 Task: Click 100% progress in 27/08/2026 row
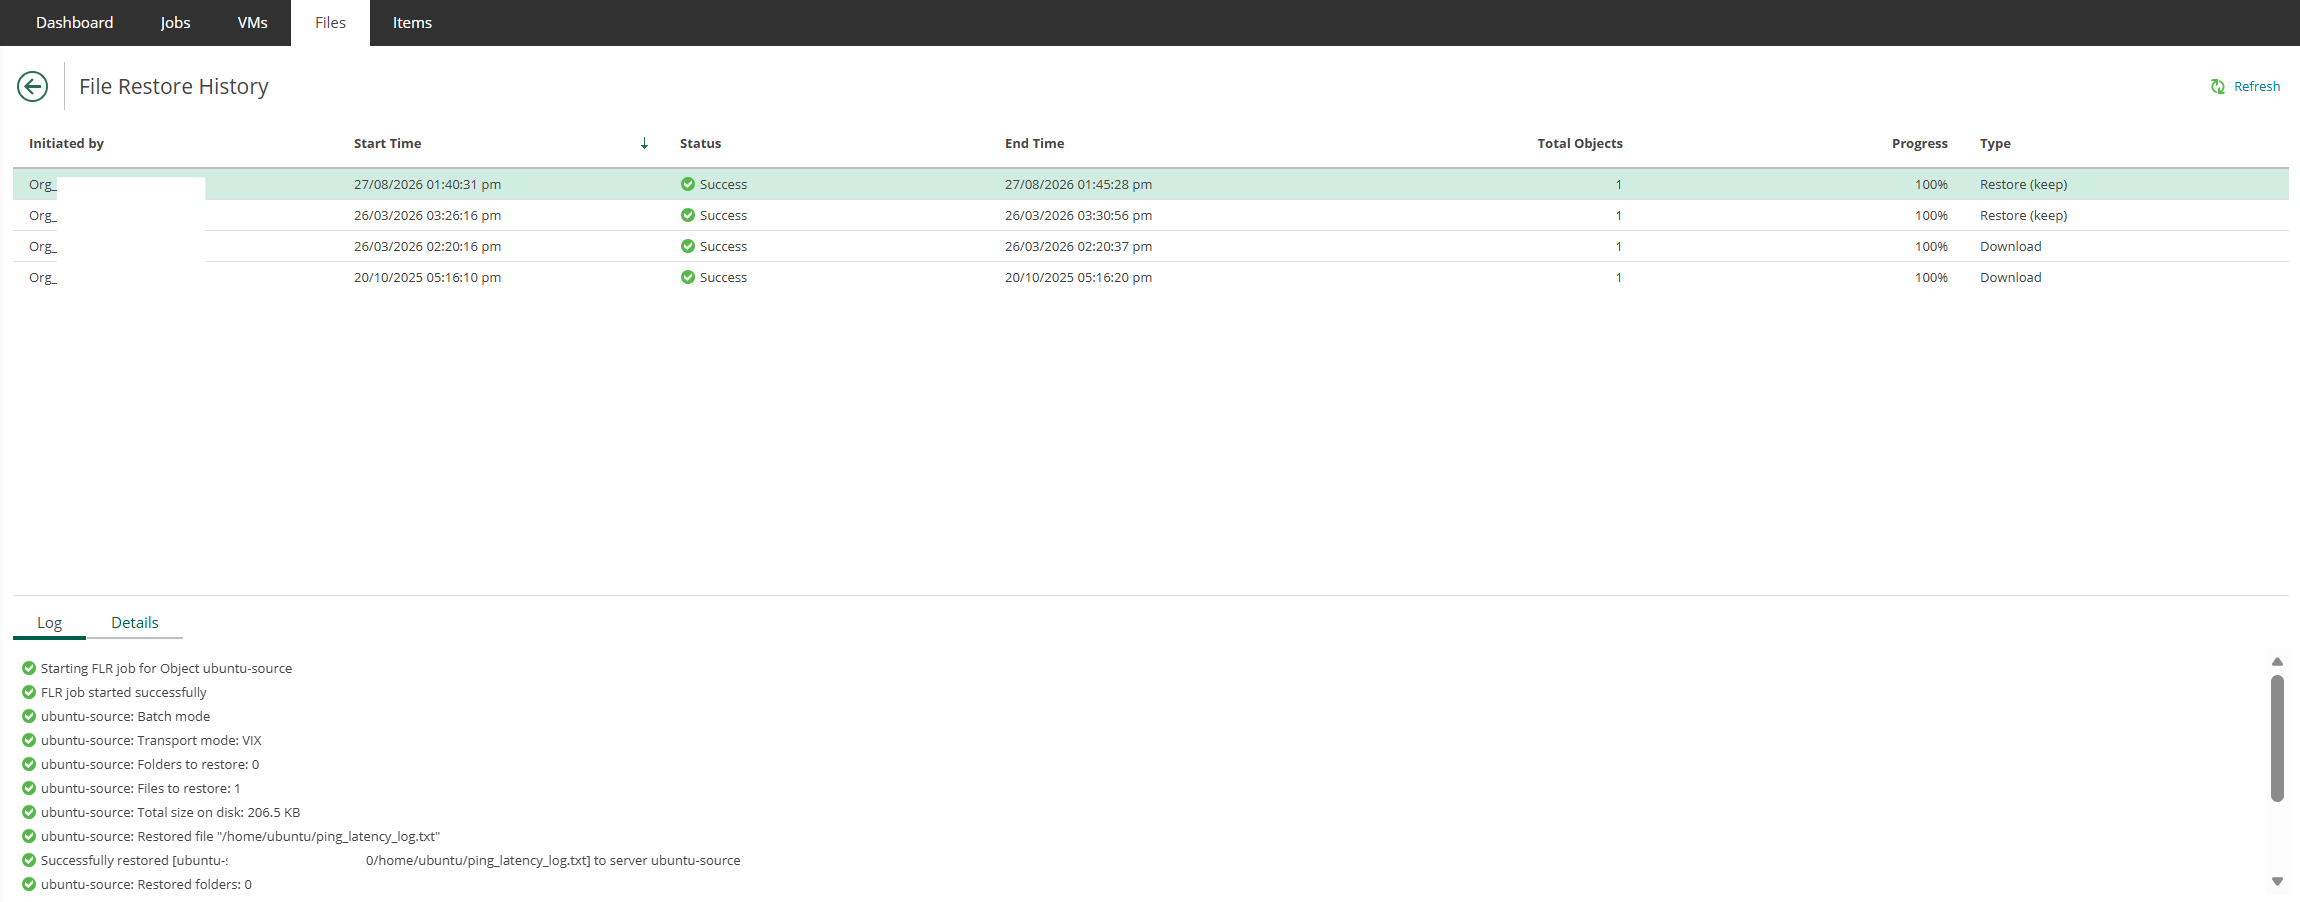pos(1931,184)
